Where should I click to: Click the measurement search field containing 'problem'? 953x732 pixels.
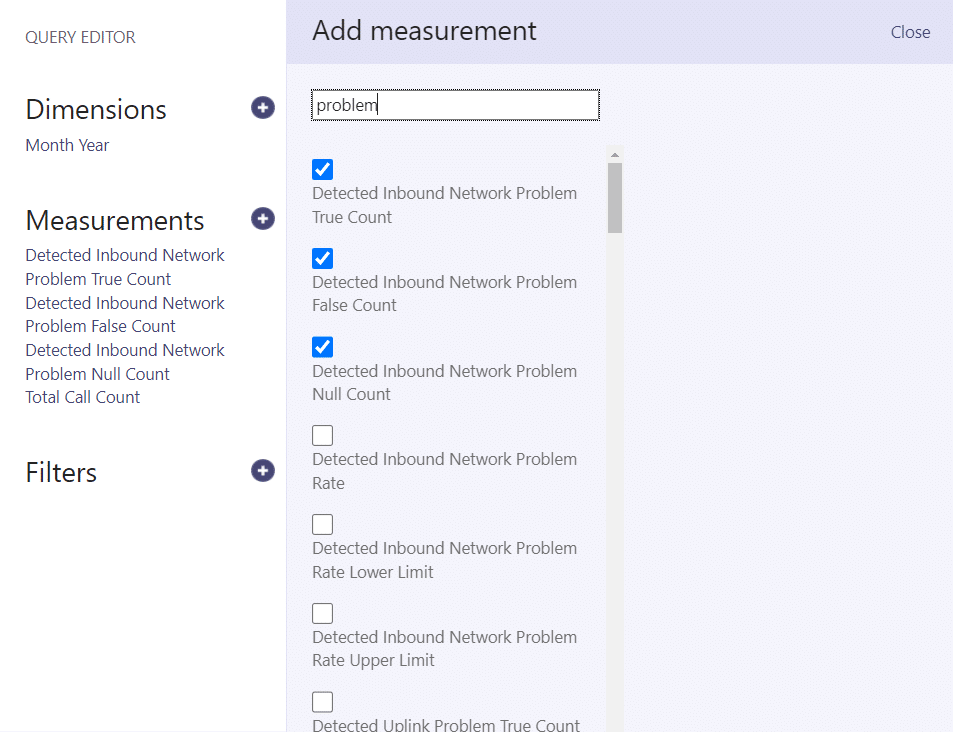click(x=455, y=105)
